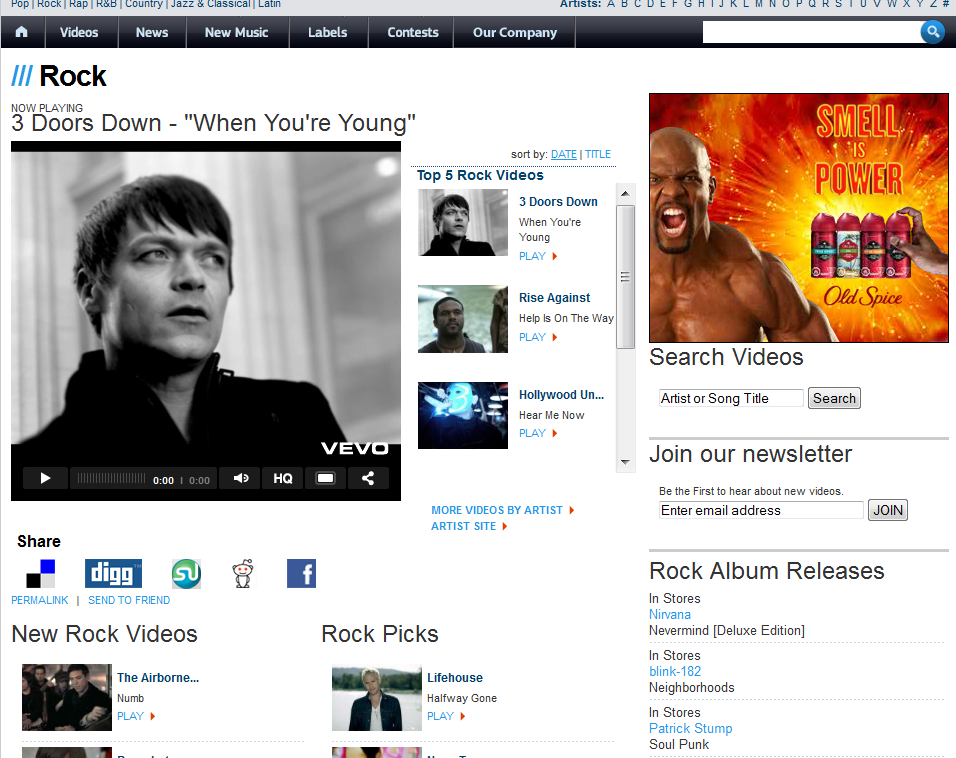Open the Latin genre link
Image resolution: width=956 pixels, height=758 pixels.
[269, 4]
